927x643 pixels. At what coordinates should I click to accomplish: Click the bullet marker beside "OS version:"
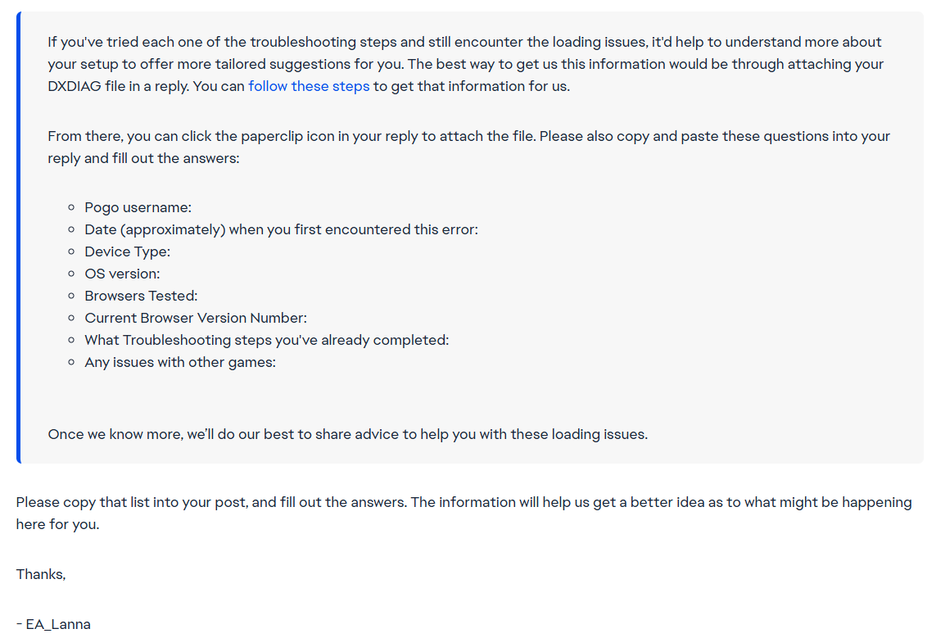pos(72,274)
